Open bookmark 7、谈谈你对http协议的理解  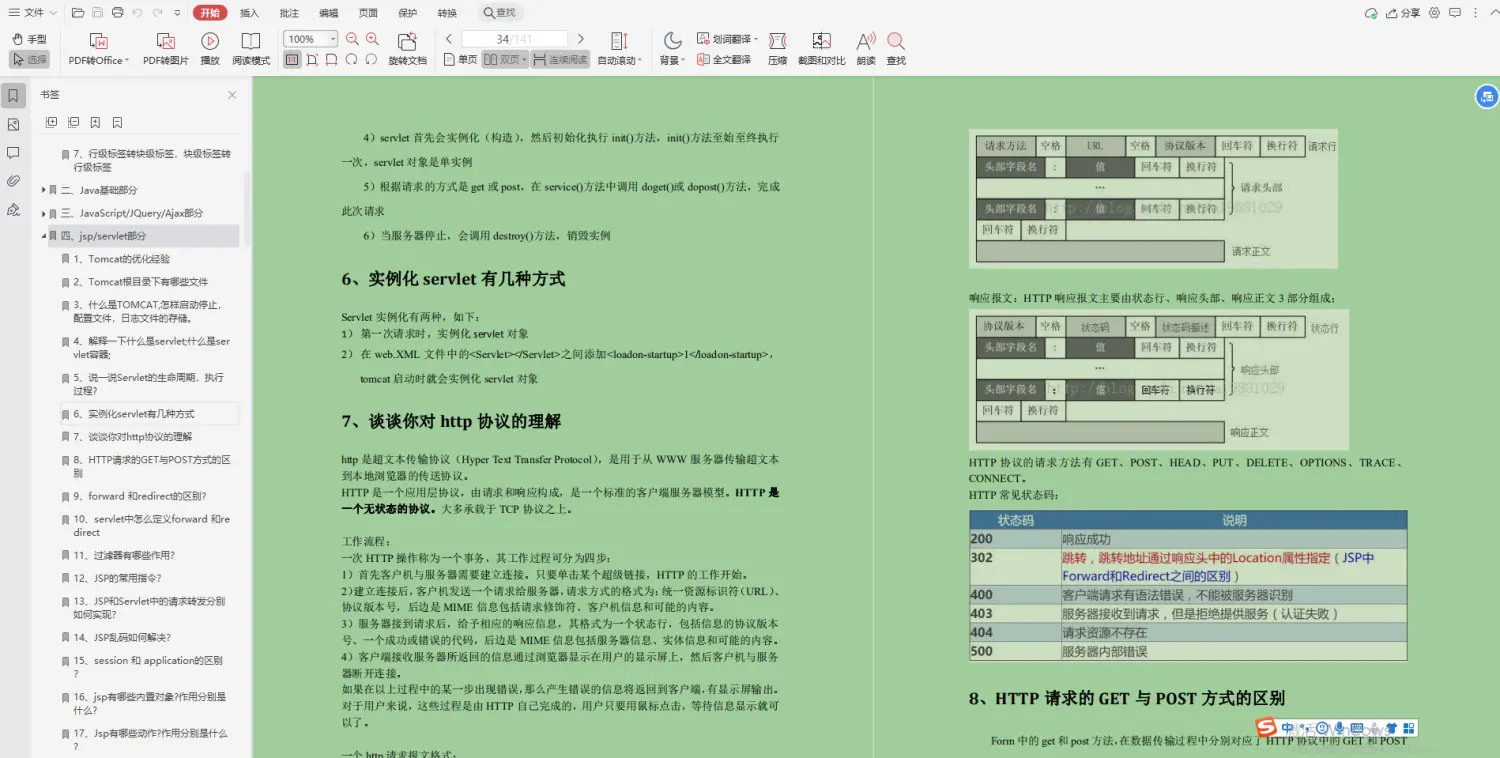[x=133, y=437]
